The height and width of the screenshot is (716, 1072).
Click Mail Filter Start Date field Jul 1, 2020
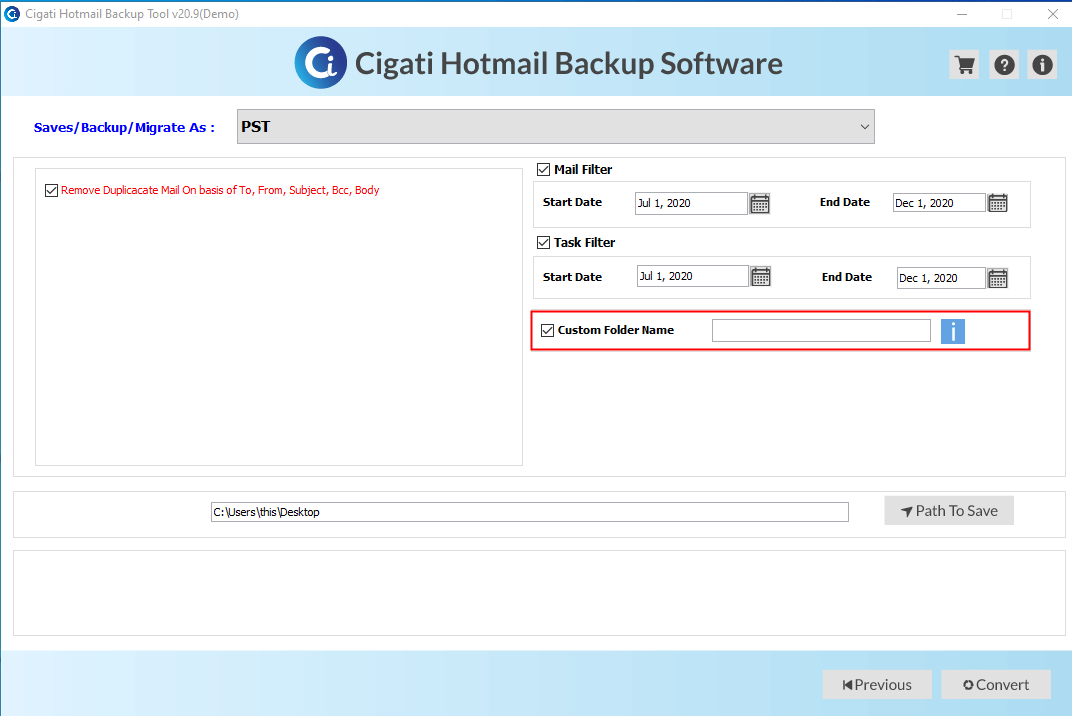click(691, 203)
